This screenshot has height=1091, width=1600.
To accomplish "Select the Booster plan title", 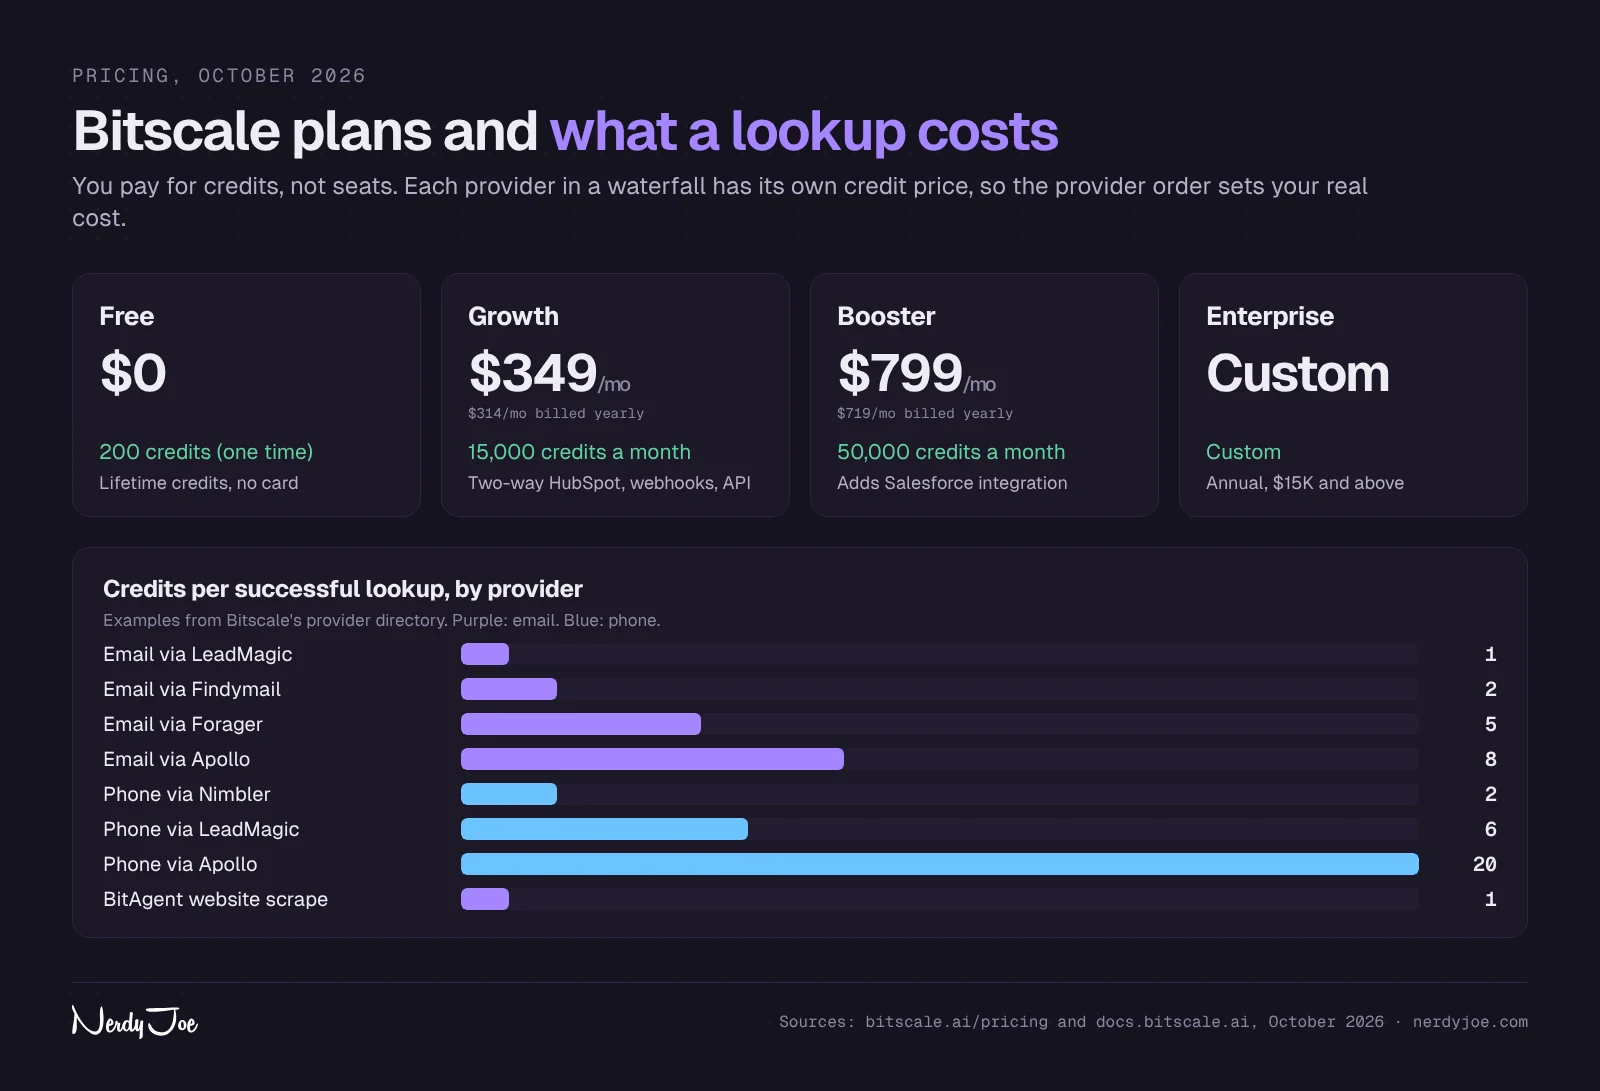I will (x=886, y=316).
